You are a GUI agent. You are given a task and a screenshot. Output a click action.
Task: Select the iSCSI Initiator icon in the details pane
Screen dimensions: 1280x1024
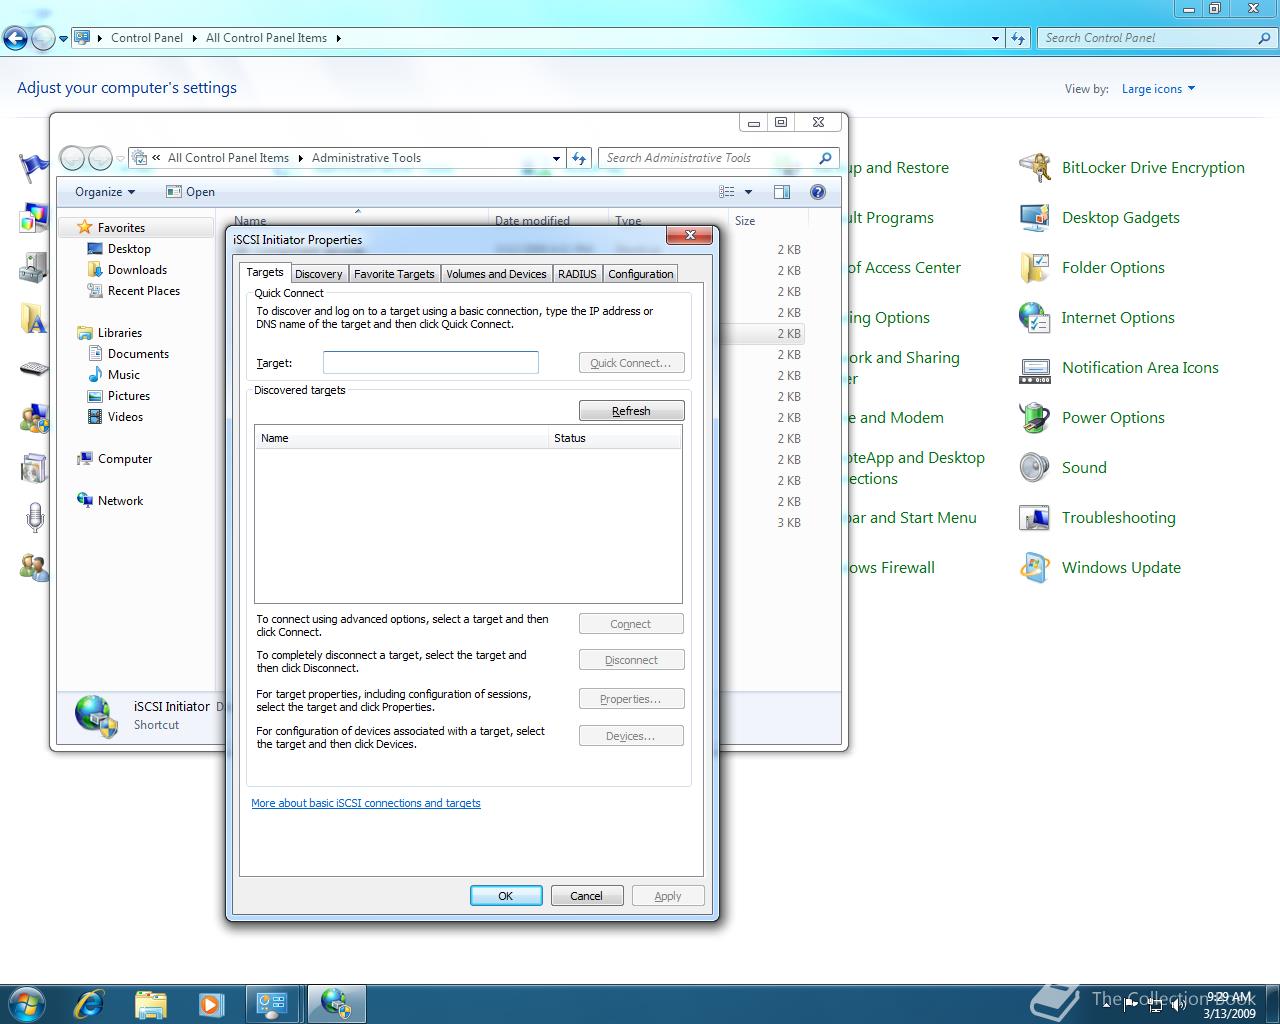coord(96,716)
